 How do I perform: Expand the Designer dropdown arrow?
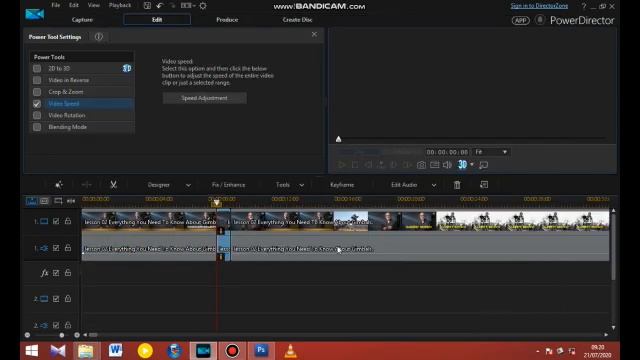(x=188, y=185)
